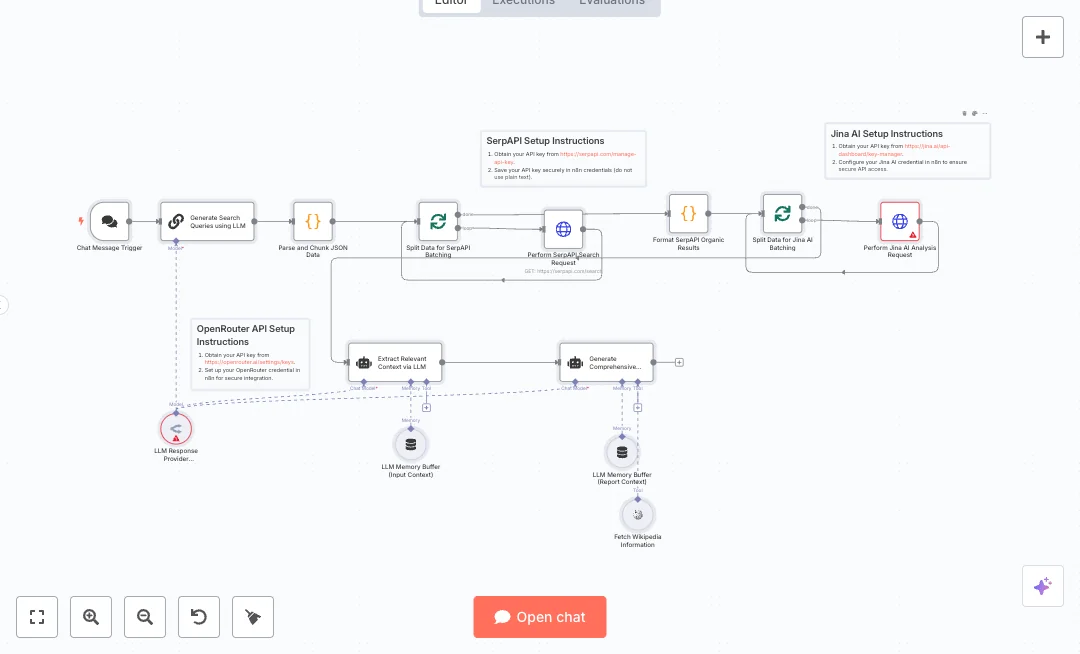Click the Parse and Chunk JSON Data node
The image size is (1080, 654).
point(313,221)
